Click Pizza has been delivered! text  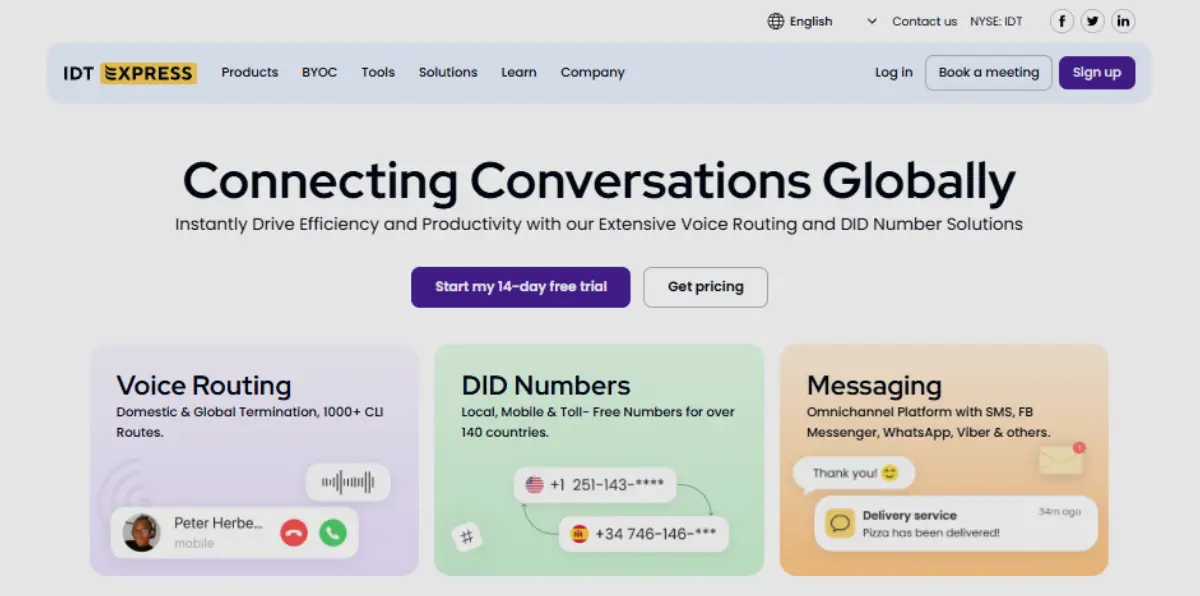click(x=931, y=533)
